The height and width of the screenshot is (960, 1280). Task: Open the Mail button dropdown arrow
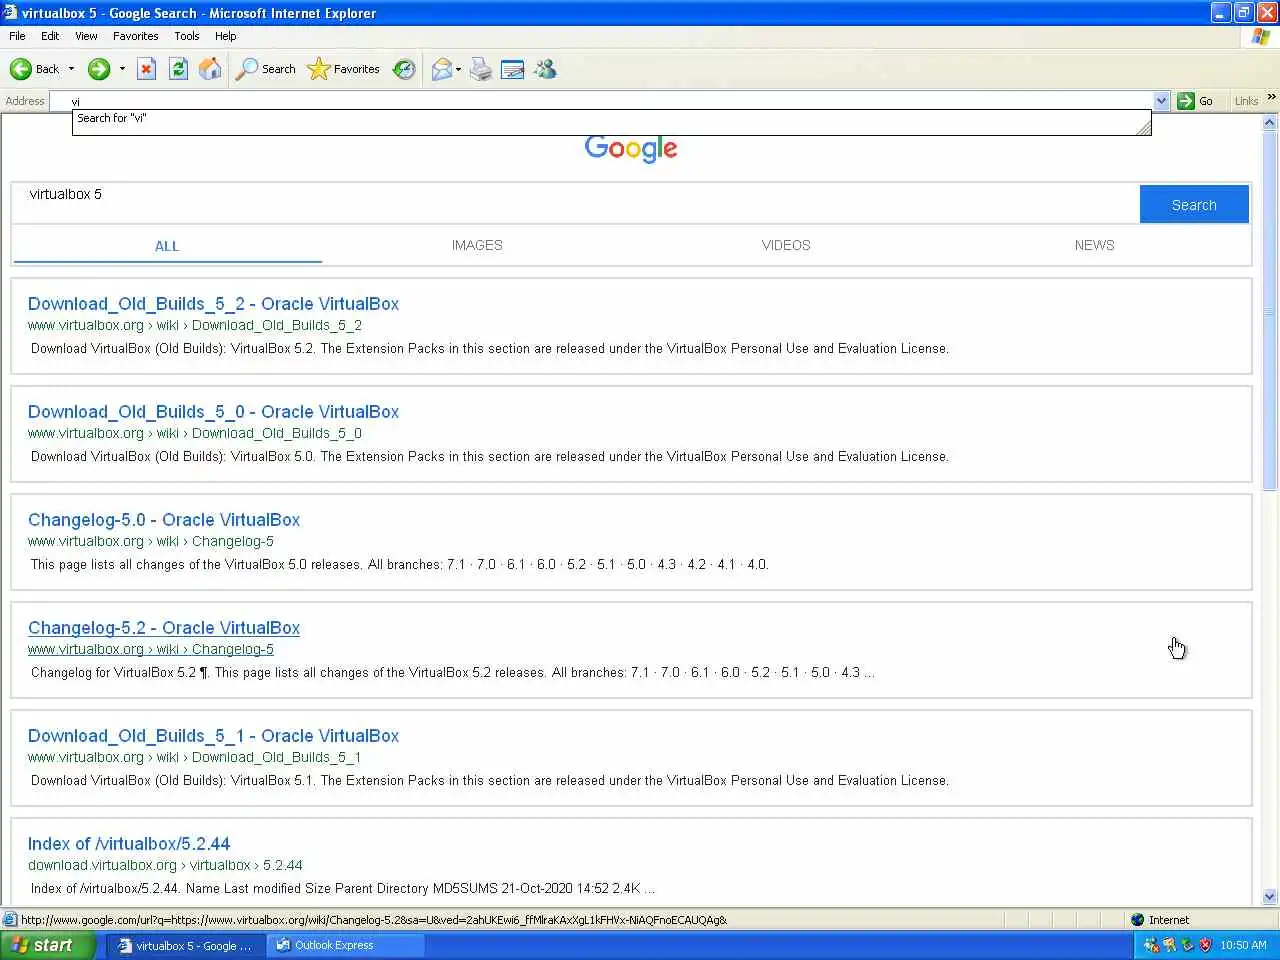tap(458, 69)
